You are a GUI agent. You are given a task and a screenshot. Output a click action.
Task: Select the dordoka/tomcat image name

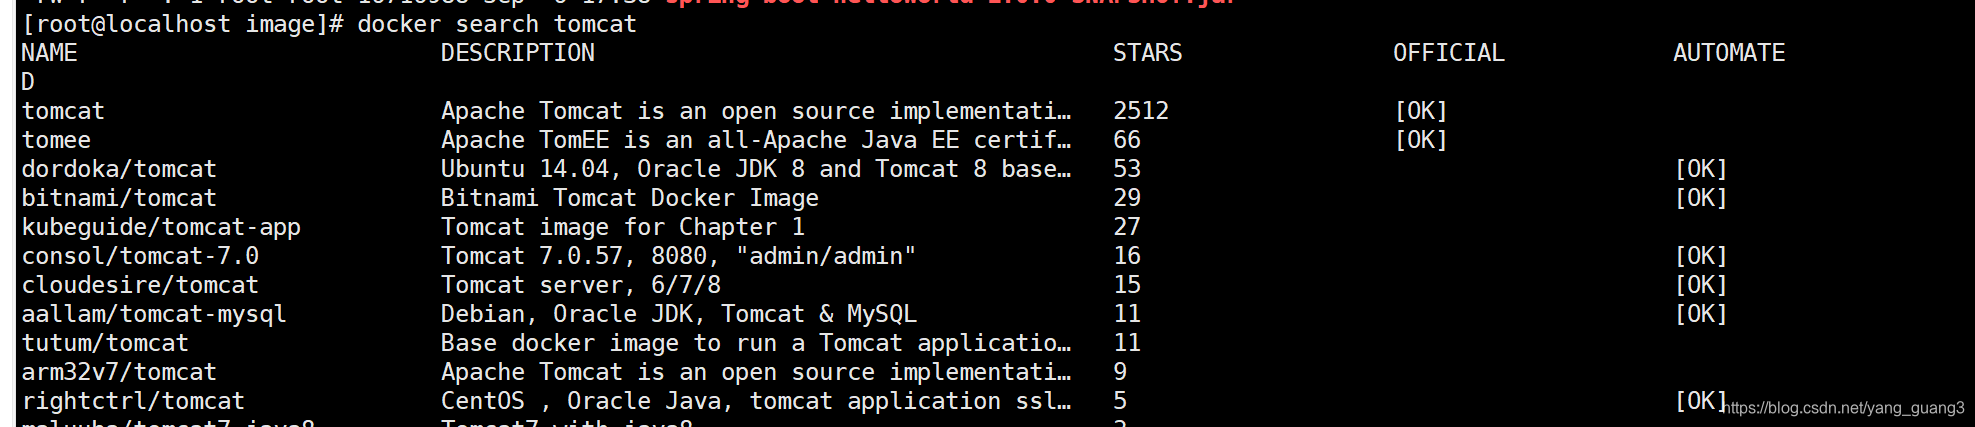tap(119, 169)
